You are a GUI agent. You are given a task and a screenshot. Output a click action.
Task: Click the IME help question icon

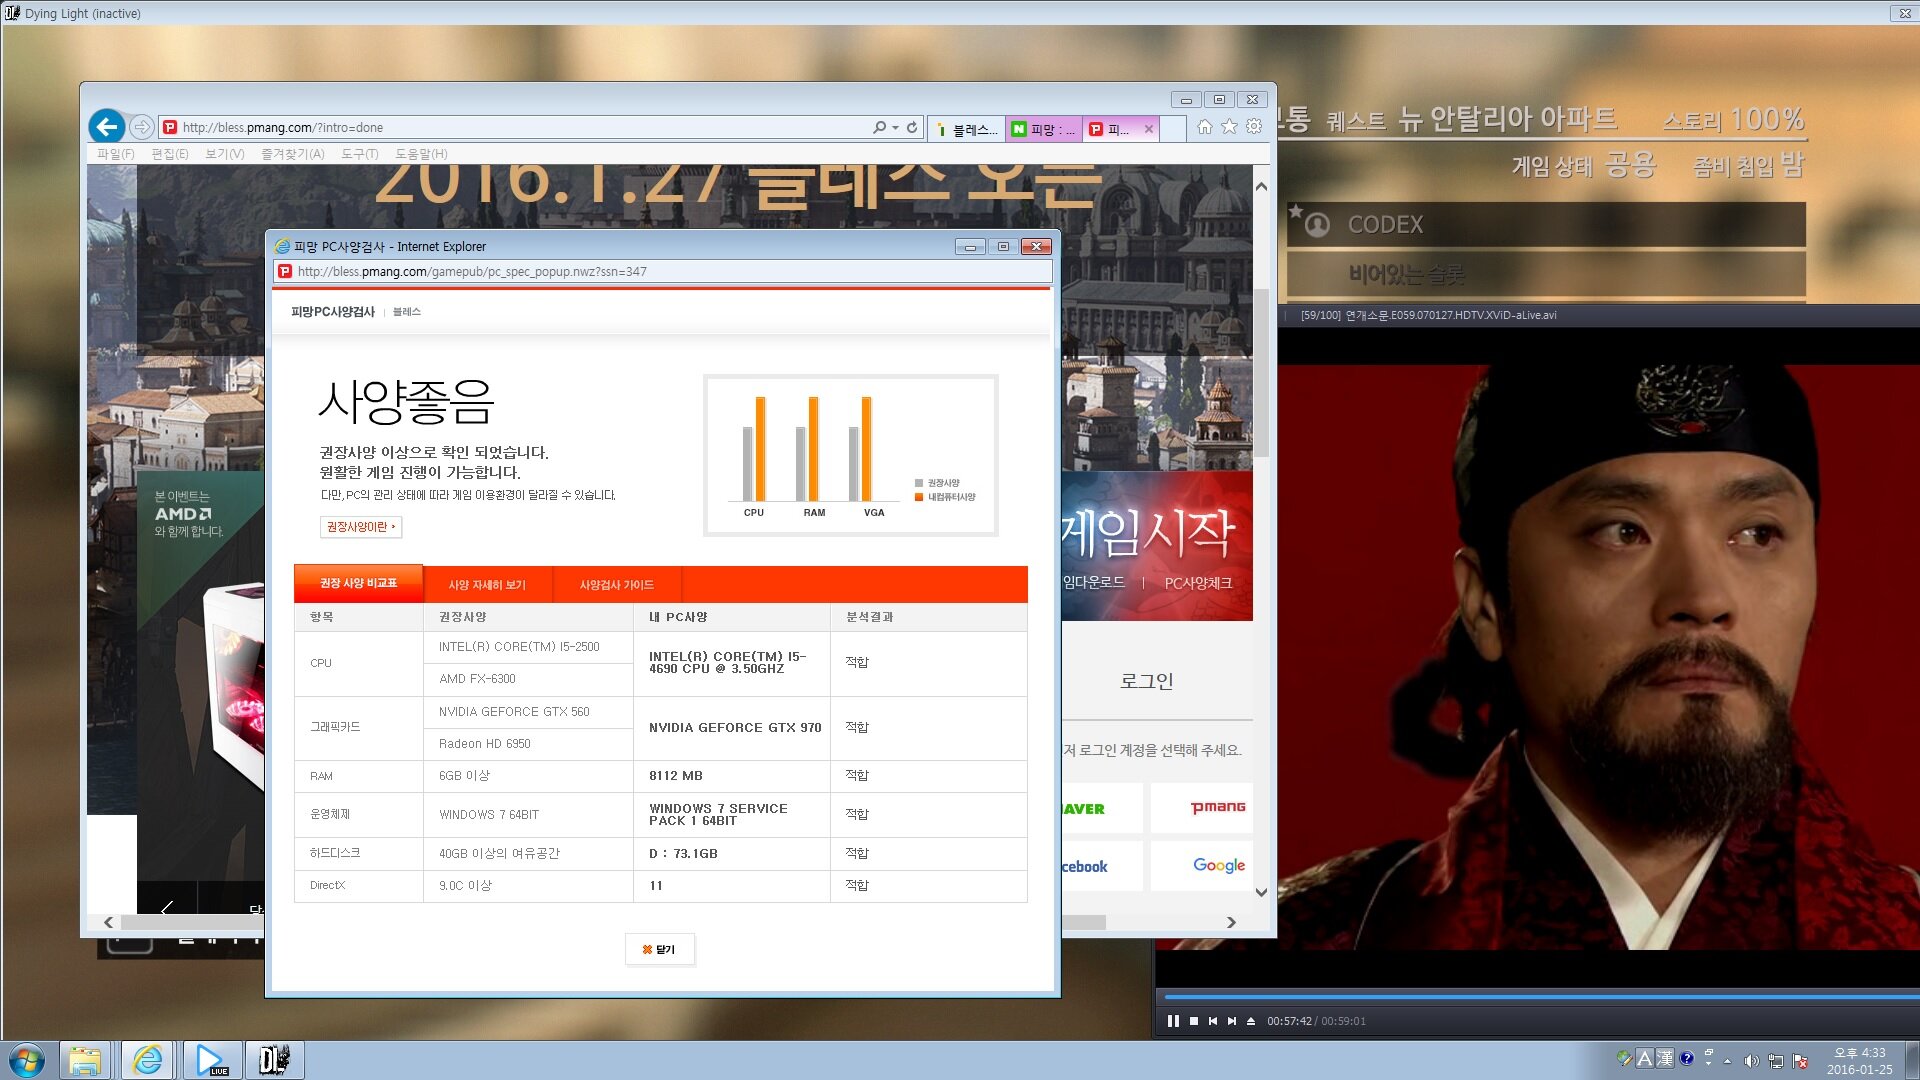pos(1687,1058)
